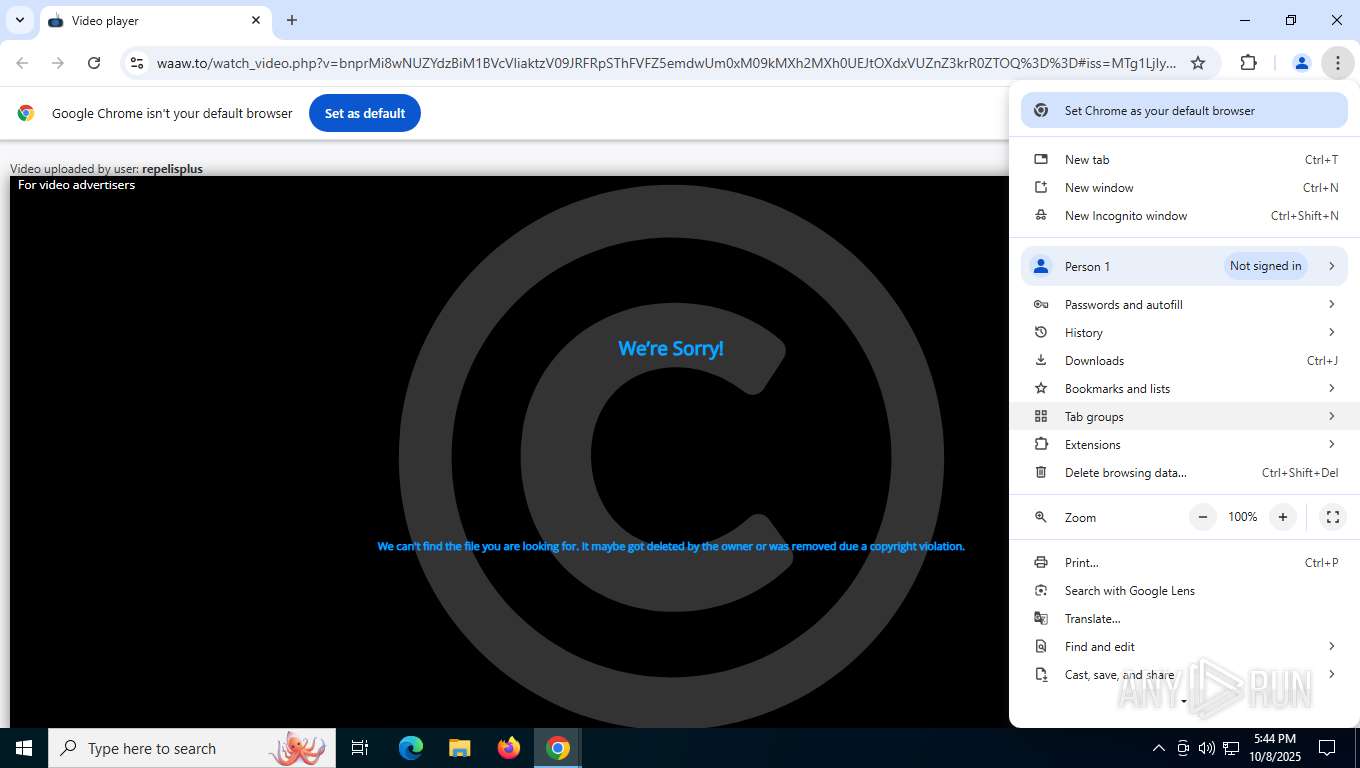This screenshot has height=768, width=1360.
Task: Choose New tab from the menu
Action: [1184, 160]
